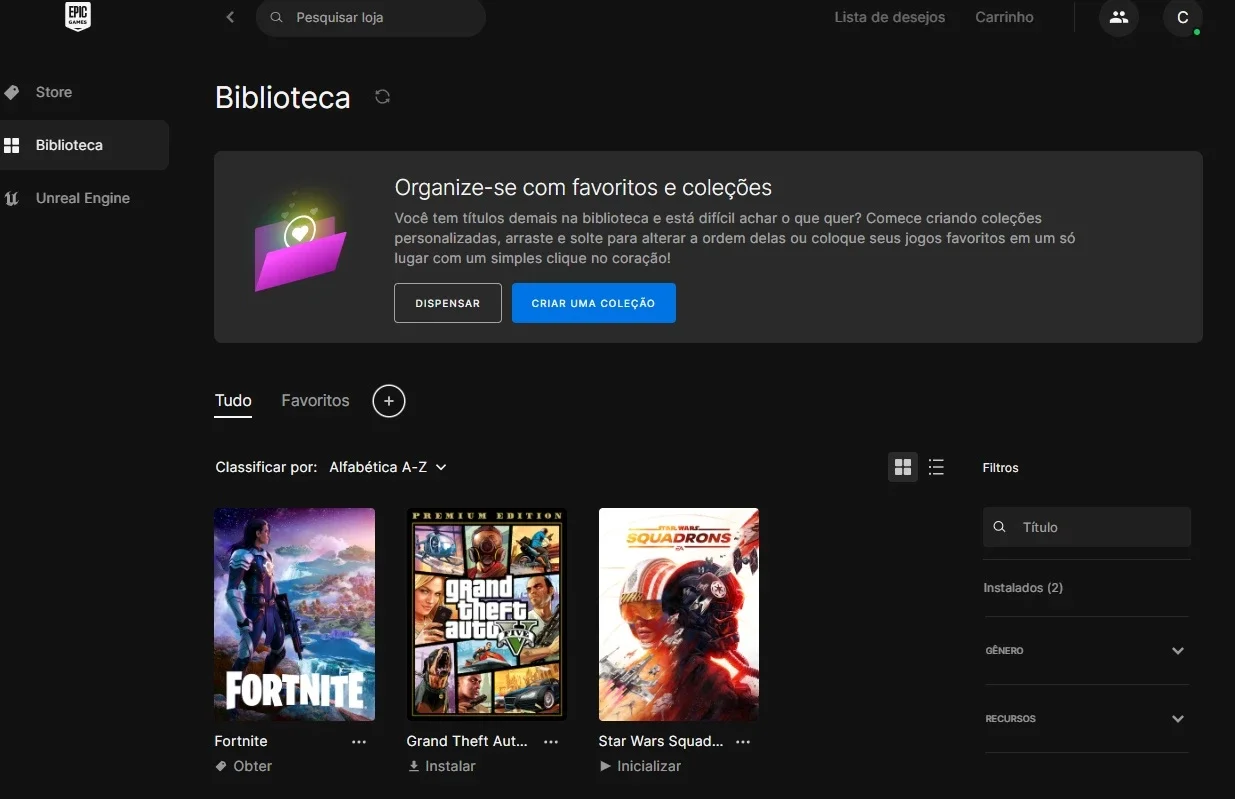1235x799 pixels.
Task: Open the account profile avatar C
Action: pos(1183,17)
